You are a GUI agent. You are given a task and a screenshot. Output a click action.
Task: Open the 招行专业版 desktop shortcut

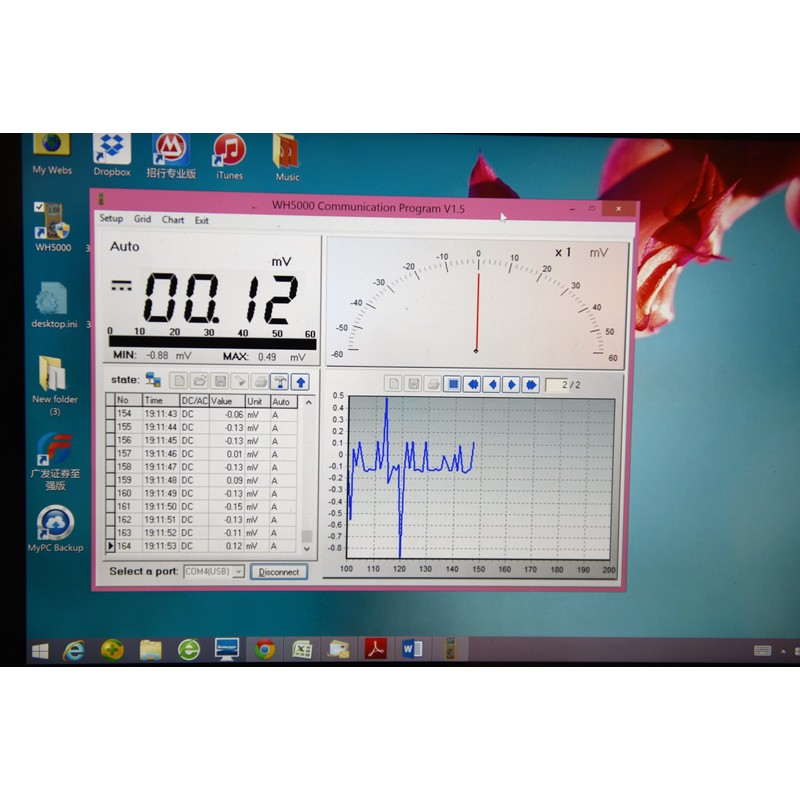(171, 156)
